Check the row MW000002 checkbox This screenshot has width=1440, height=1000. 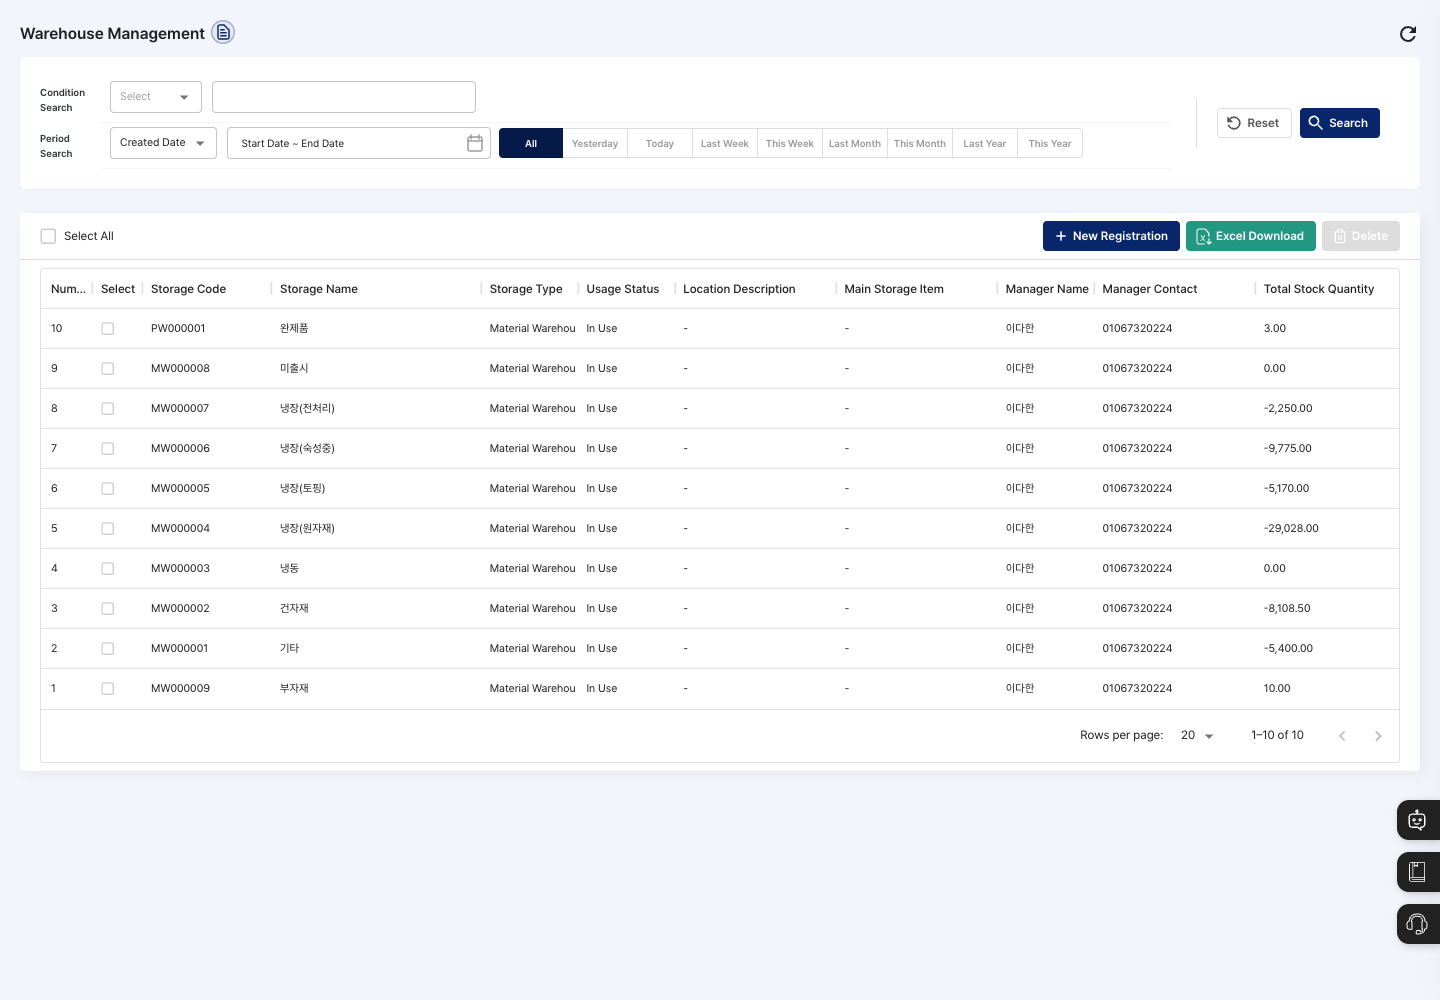[108, 609]
